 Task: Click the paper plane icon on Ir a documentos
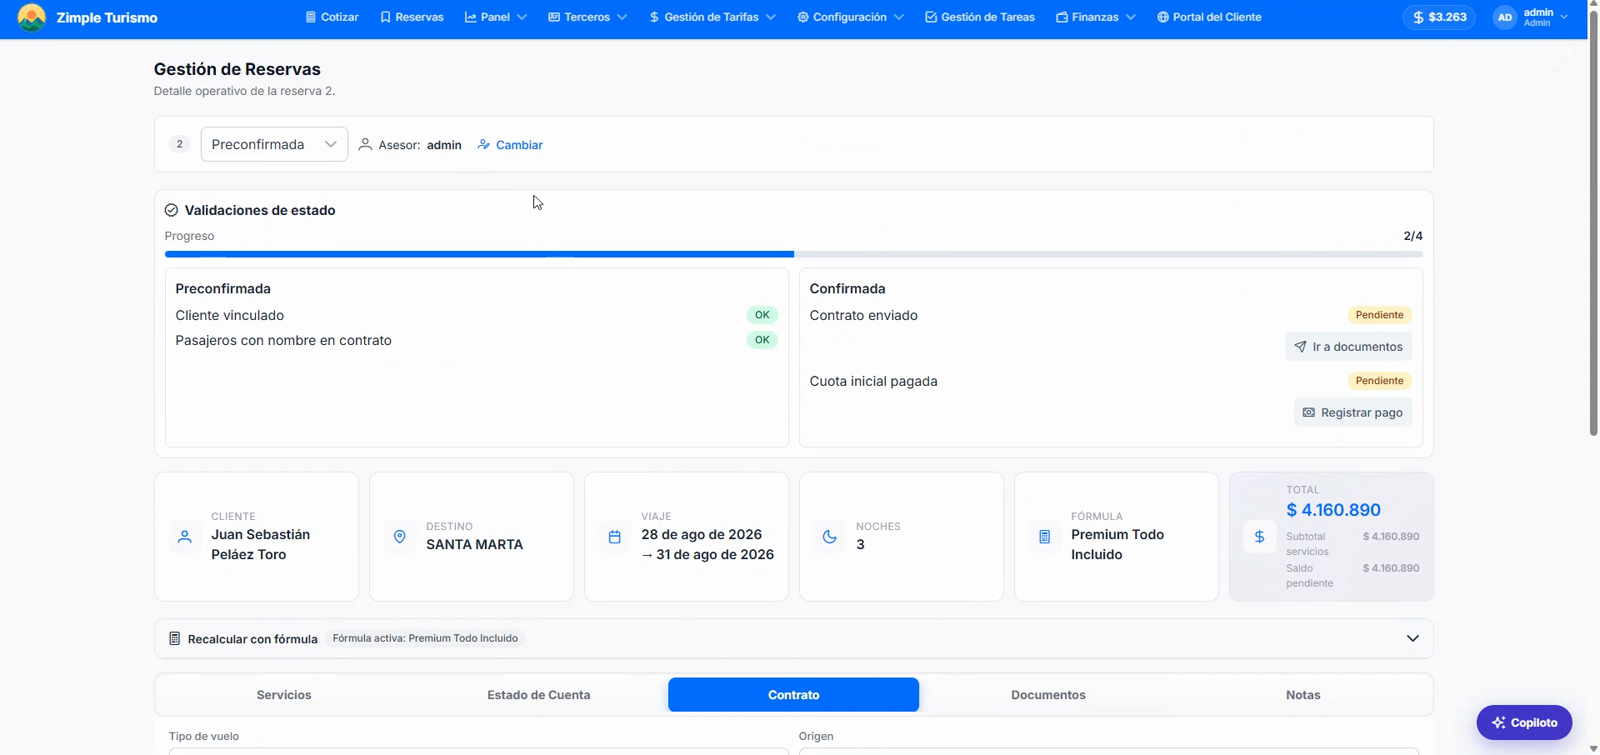point(1301,347)
